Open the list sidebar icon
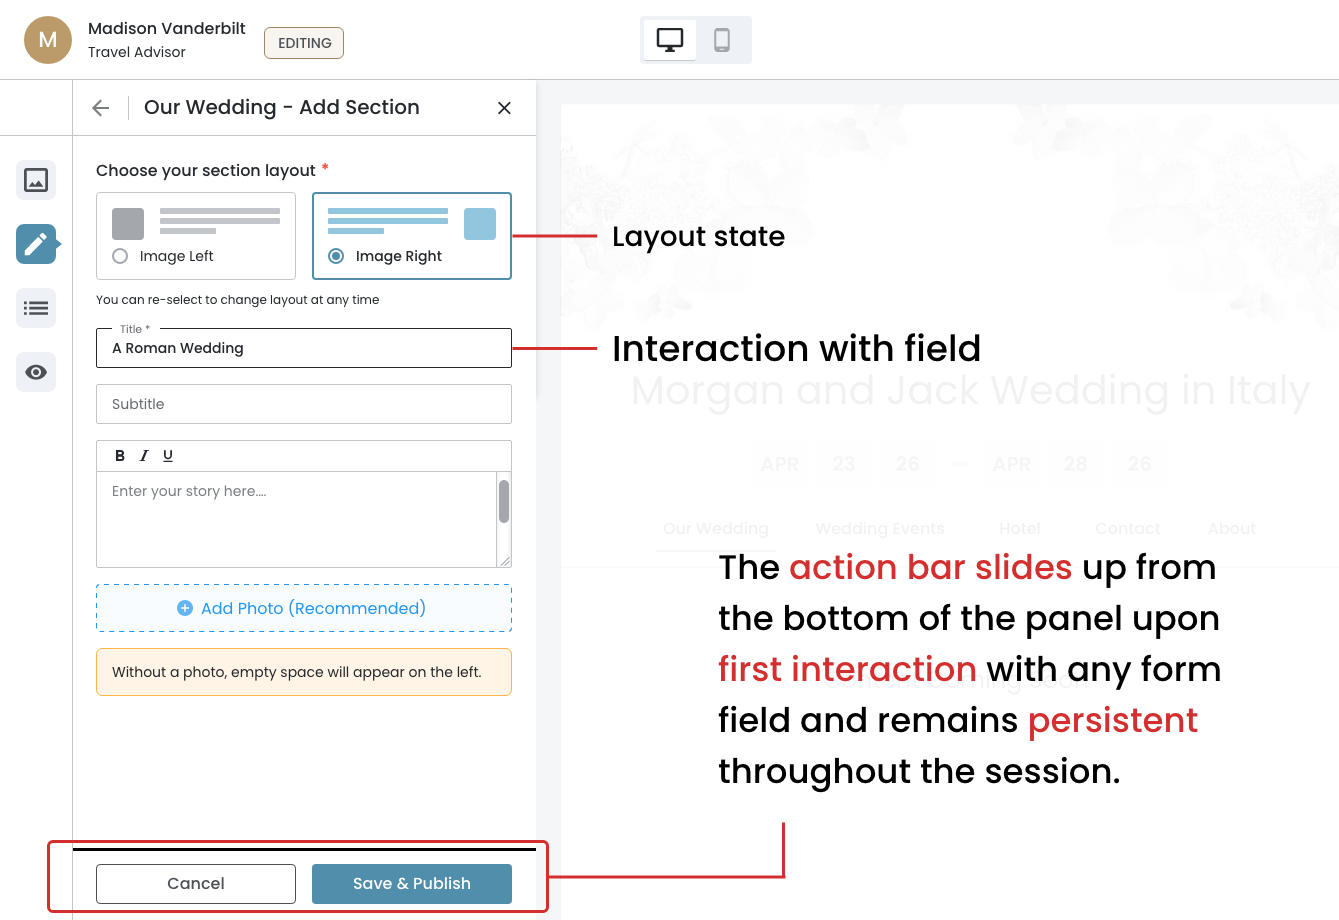Image resolution: width=1339 pixels, height=920 pixels. 36,308
